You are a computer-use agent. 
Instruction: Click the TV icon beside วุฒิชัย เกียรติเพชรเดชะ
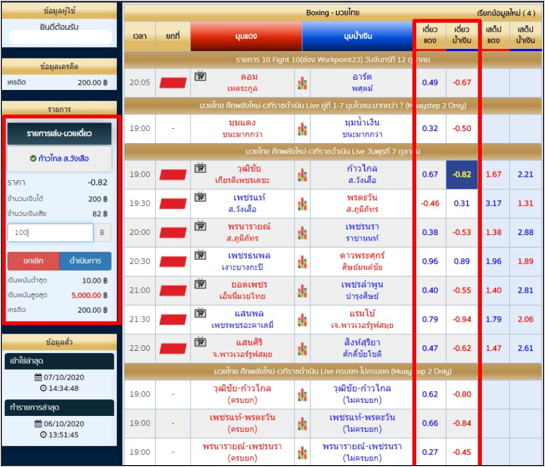200,169
